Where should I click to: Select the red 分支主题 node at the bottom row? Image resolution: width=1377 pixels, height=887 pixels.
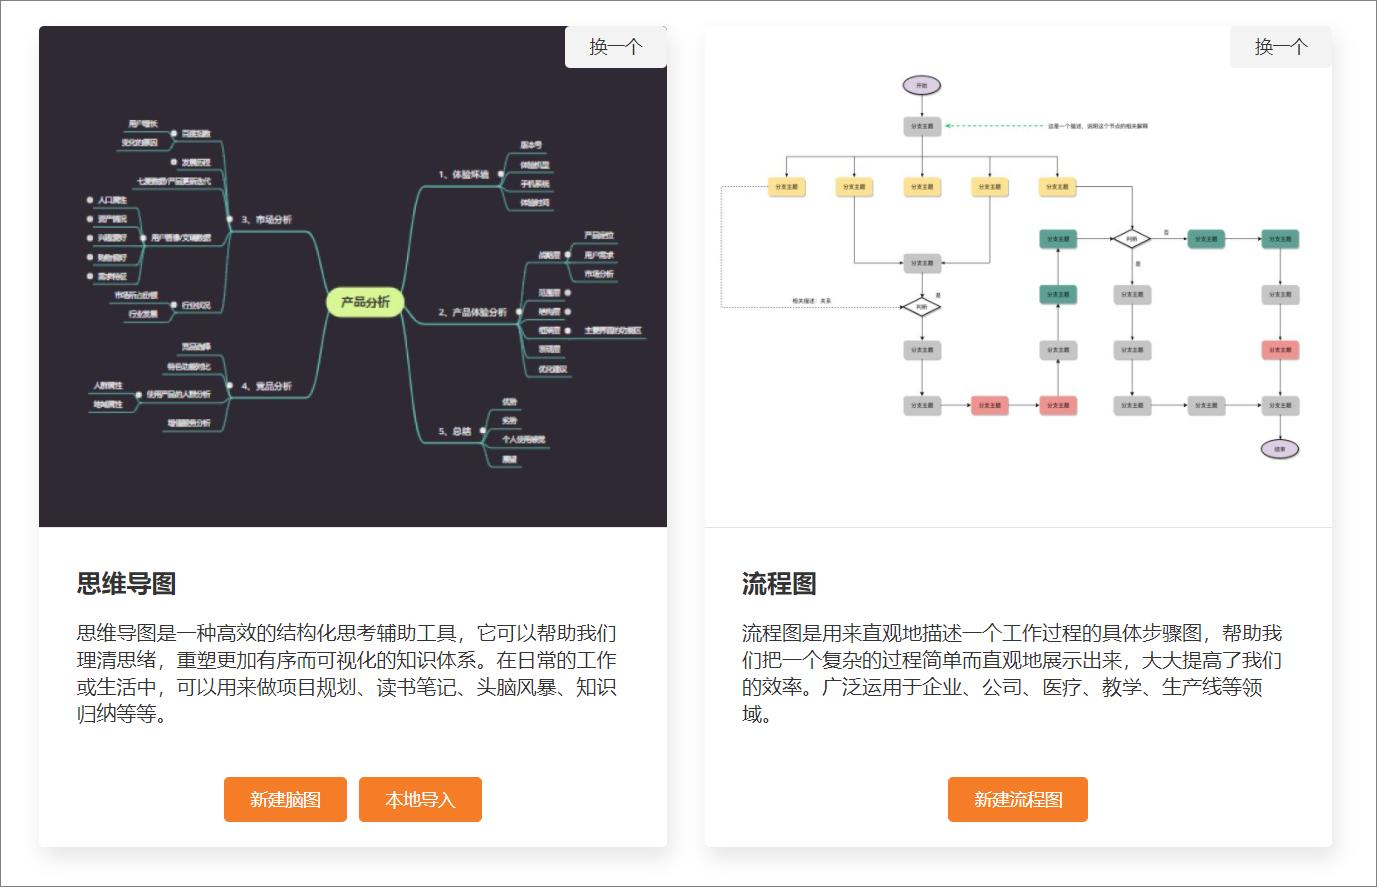point(990,405)
